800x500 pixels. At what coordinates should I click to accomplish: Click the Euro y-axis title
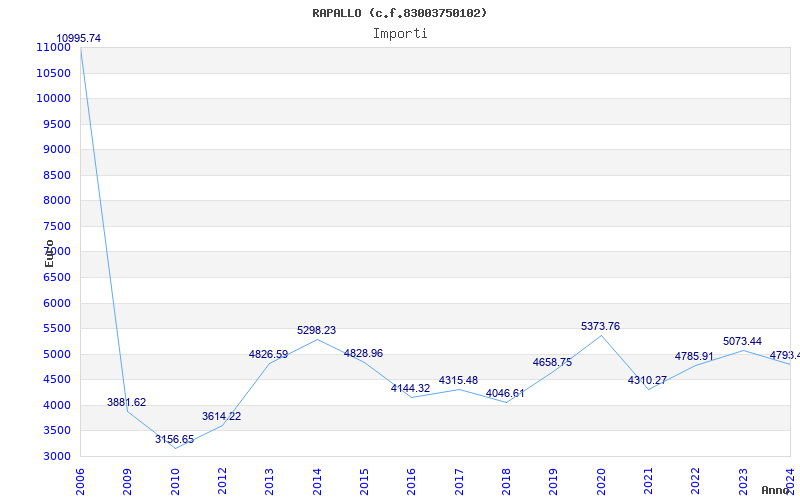tap(49, 254)
